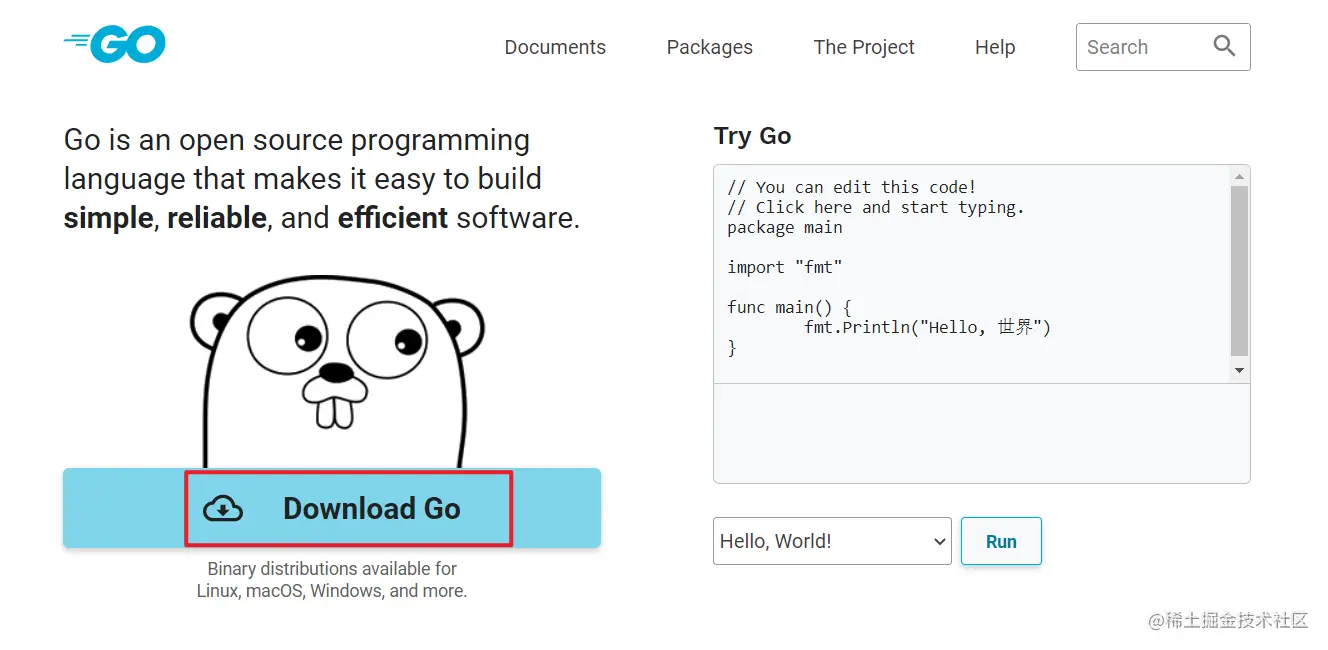Click the code editor scrollbar up arrow

click(x=1240, y=177)
